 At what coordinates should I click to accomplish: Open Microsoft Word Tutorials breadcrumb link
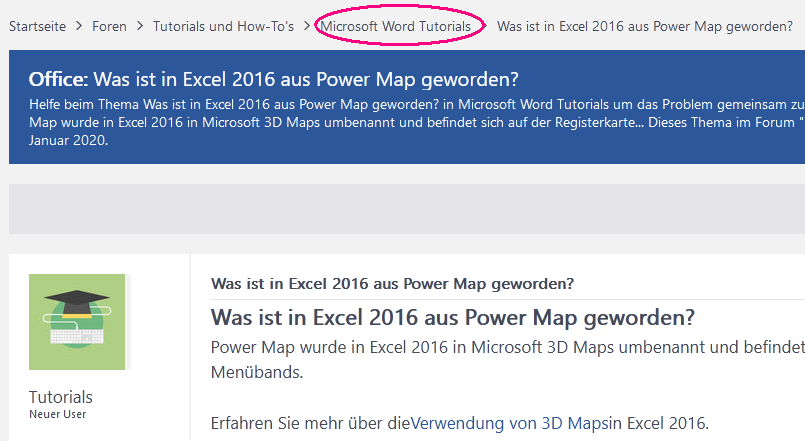396,26
